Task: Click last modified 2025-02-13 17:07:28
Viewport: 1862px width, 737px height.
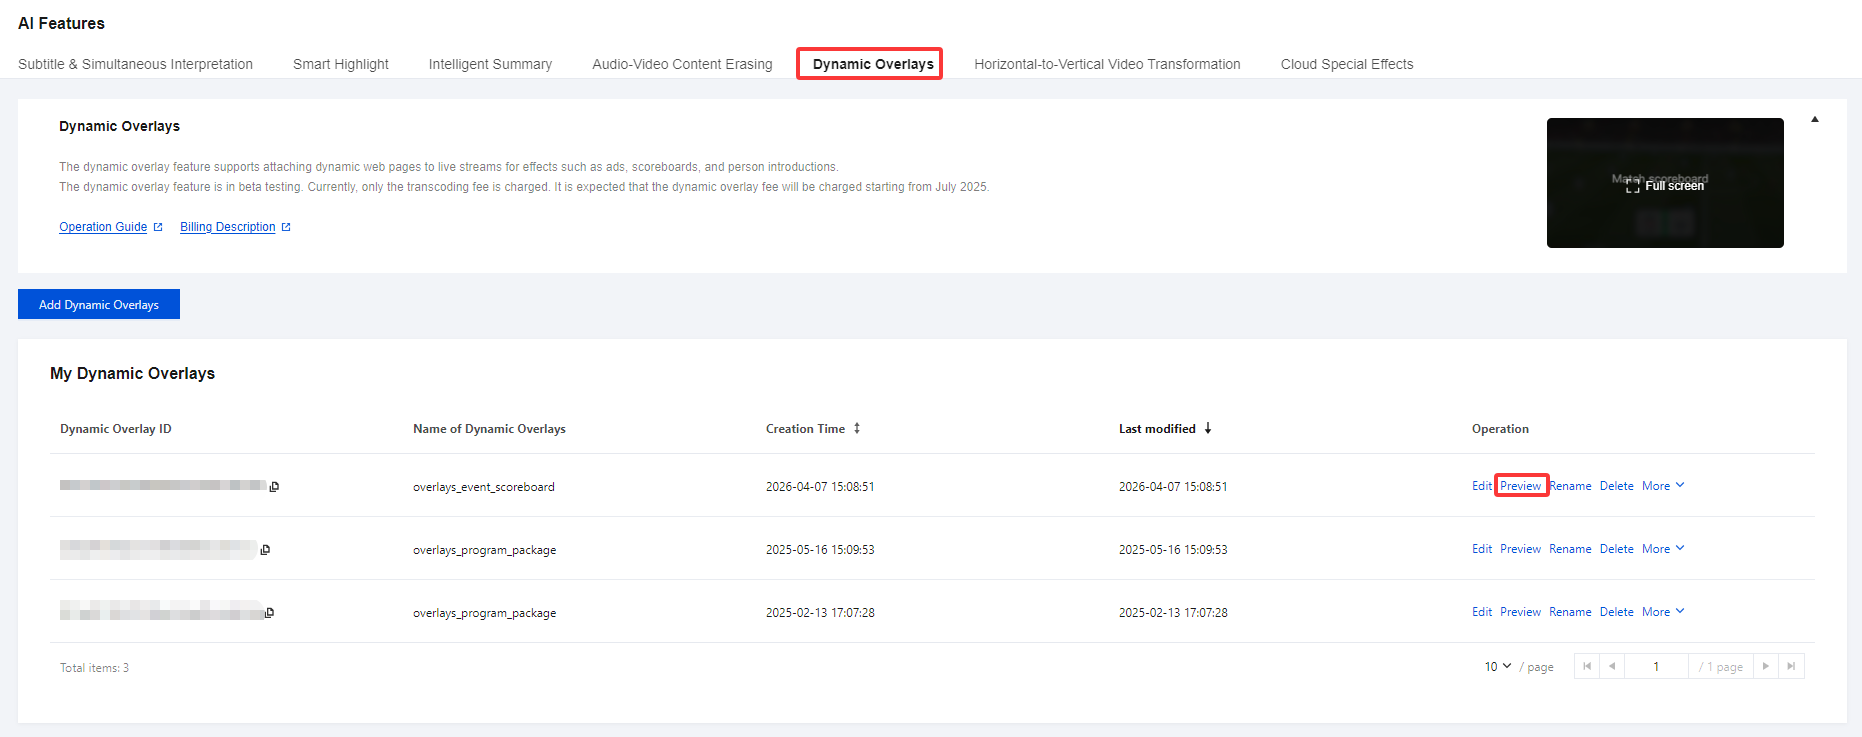Action: pyautogui.click(x=1173, y=613)
